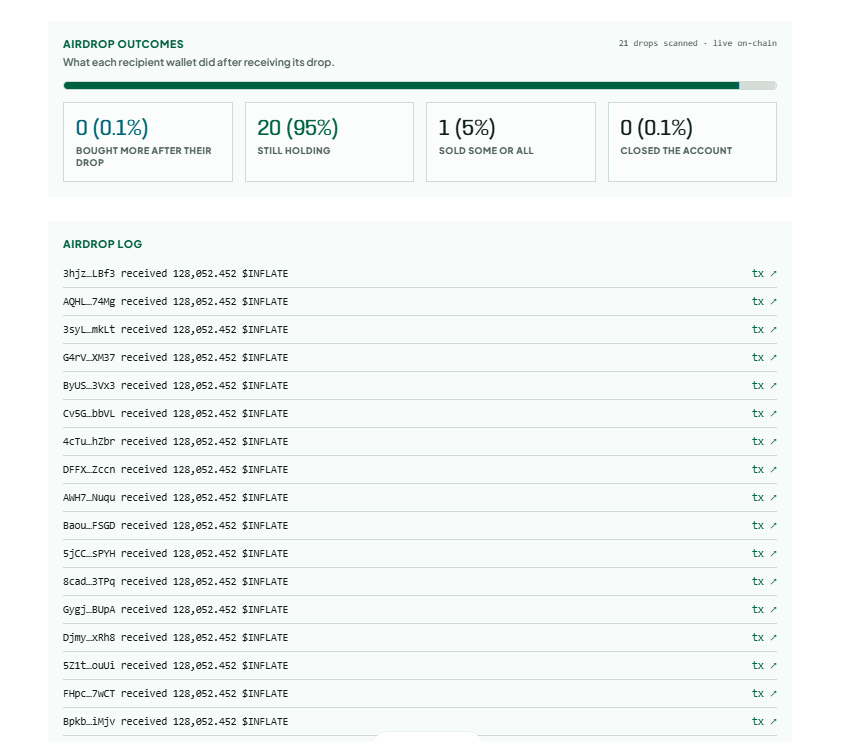Click the "AIRDROP OUTCOMES" heading
The width and height of the screenshot is (866, 742).
click(x=123, y=44)
